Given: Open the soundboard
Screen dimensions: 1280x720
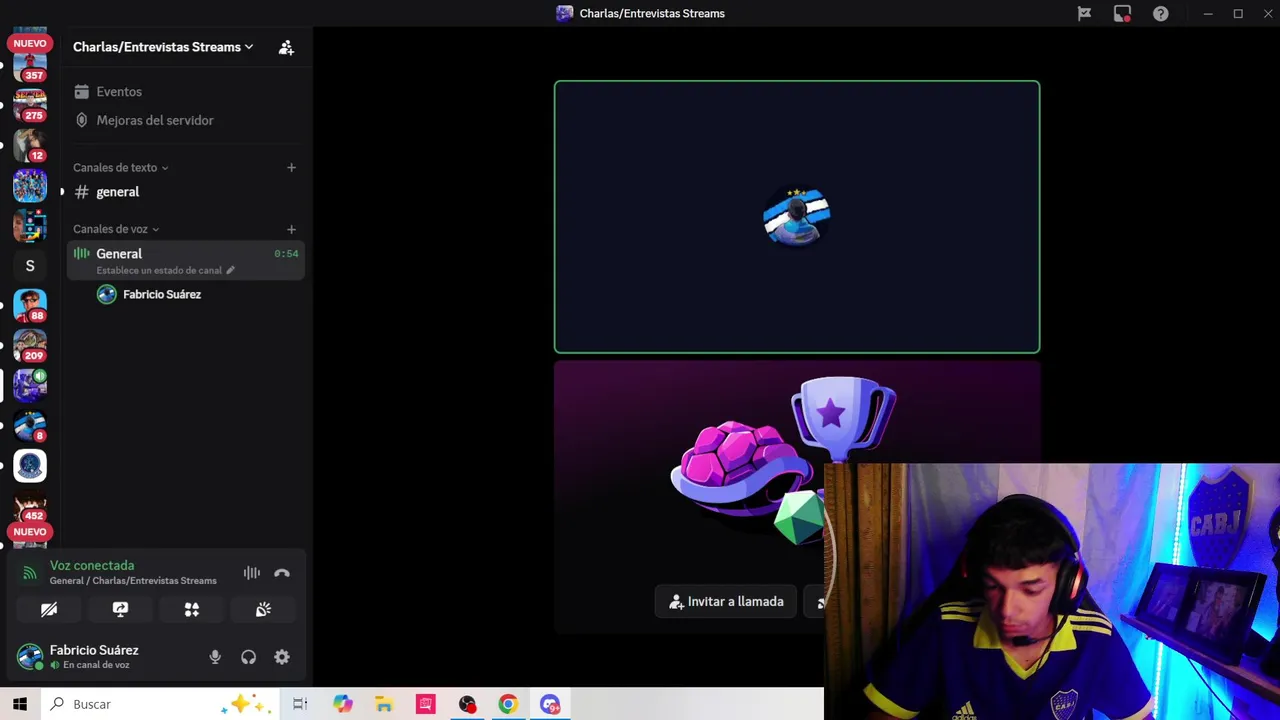Looking at the screenshot, I should point(263,609).
